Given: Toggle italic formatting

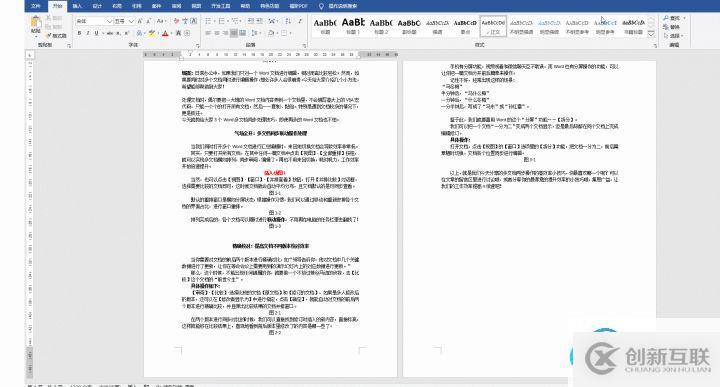Looking at the screenshot, I should 88,34.
